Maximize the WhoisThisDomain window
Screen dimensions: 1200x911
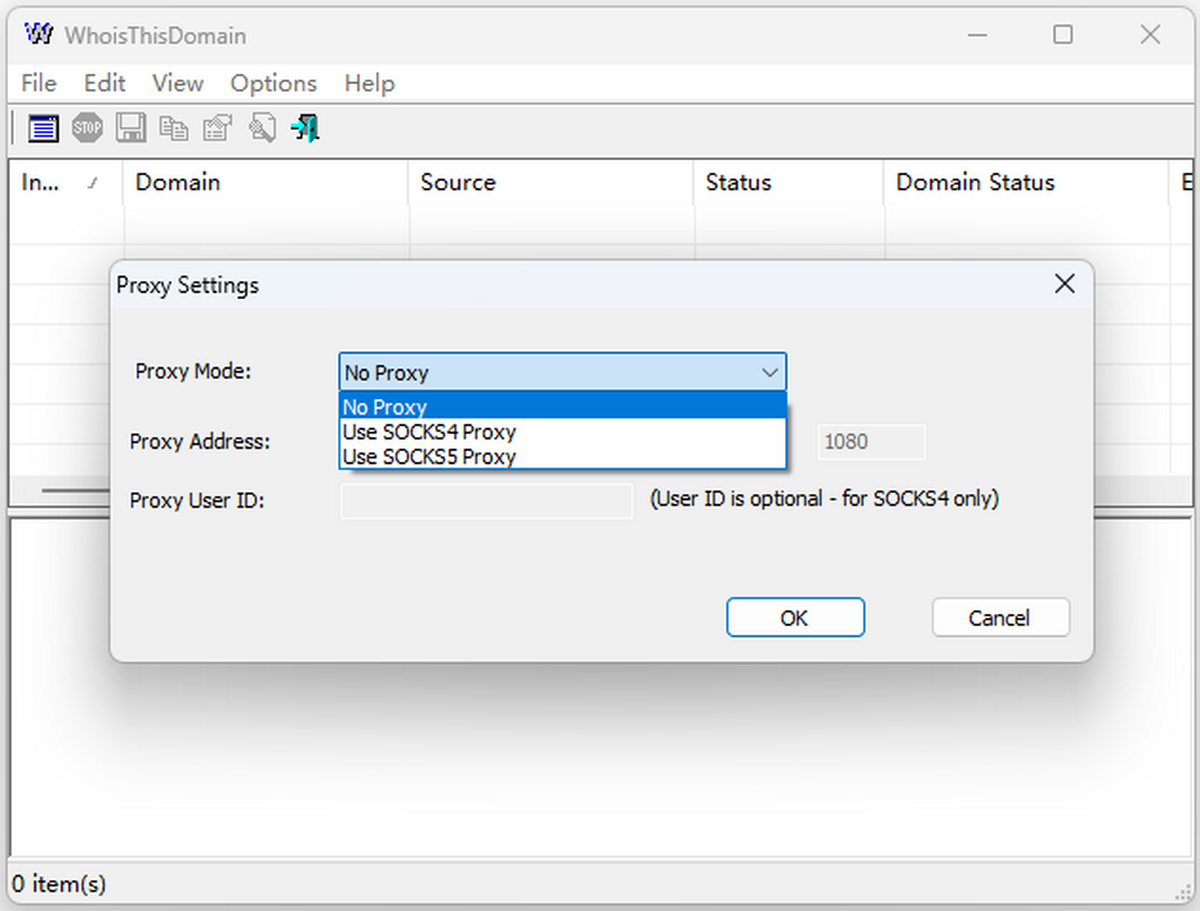[x=1063, y=35]
